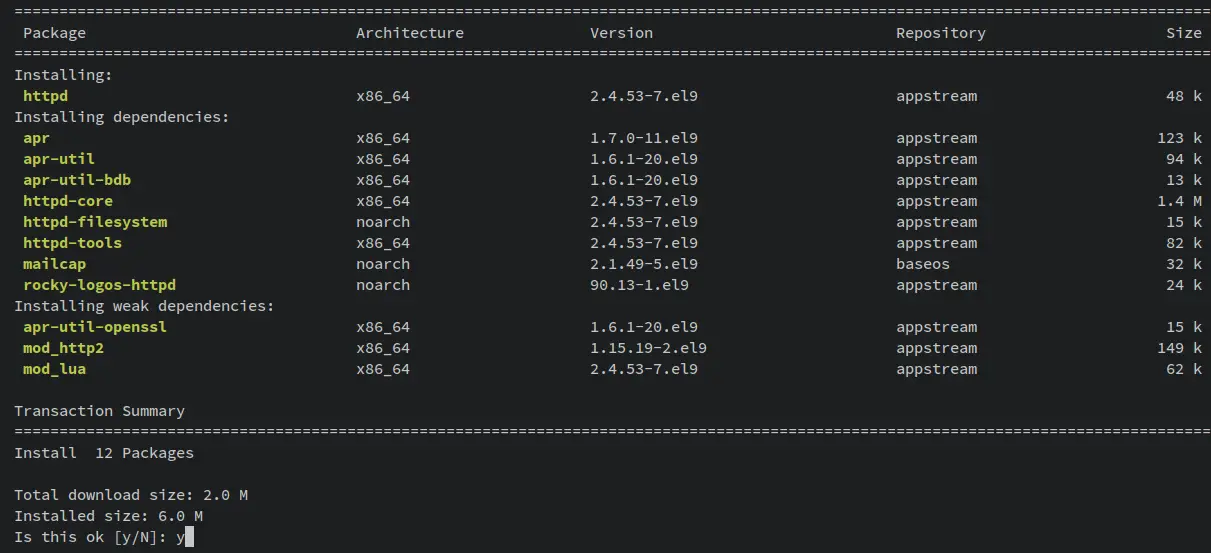Click the Repository column header
This screenshot has width=1211, height=553.
pyautogui.click(x=941, y=33)
